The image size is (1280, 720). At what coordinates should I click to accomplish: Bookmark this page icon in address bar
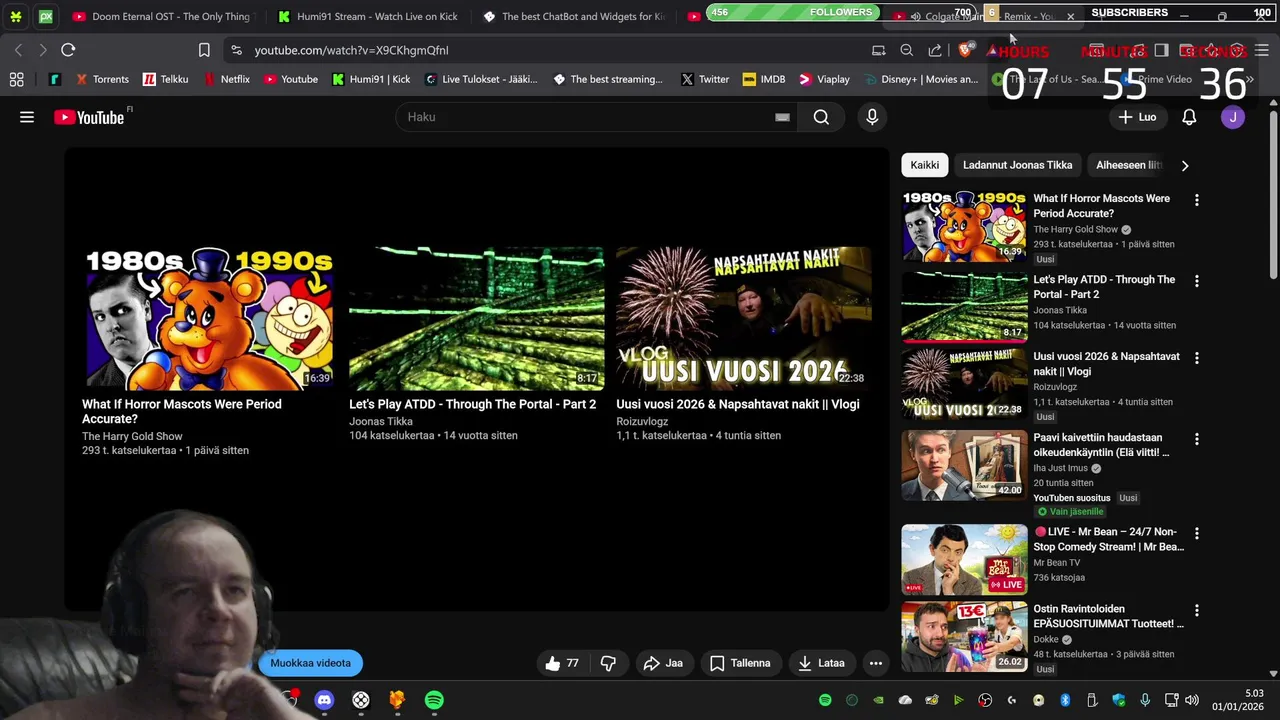(x=204, y=50)
